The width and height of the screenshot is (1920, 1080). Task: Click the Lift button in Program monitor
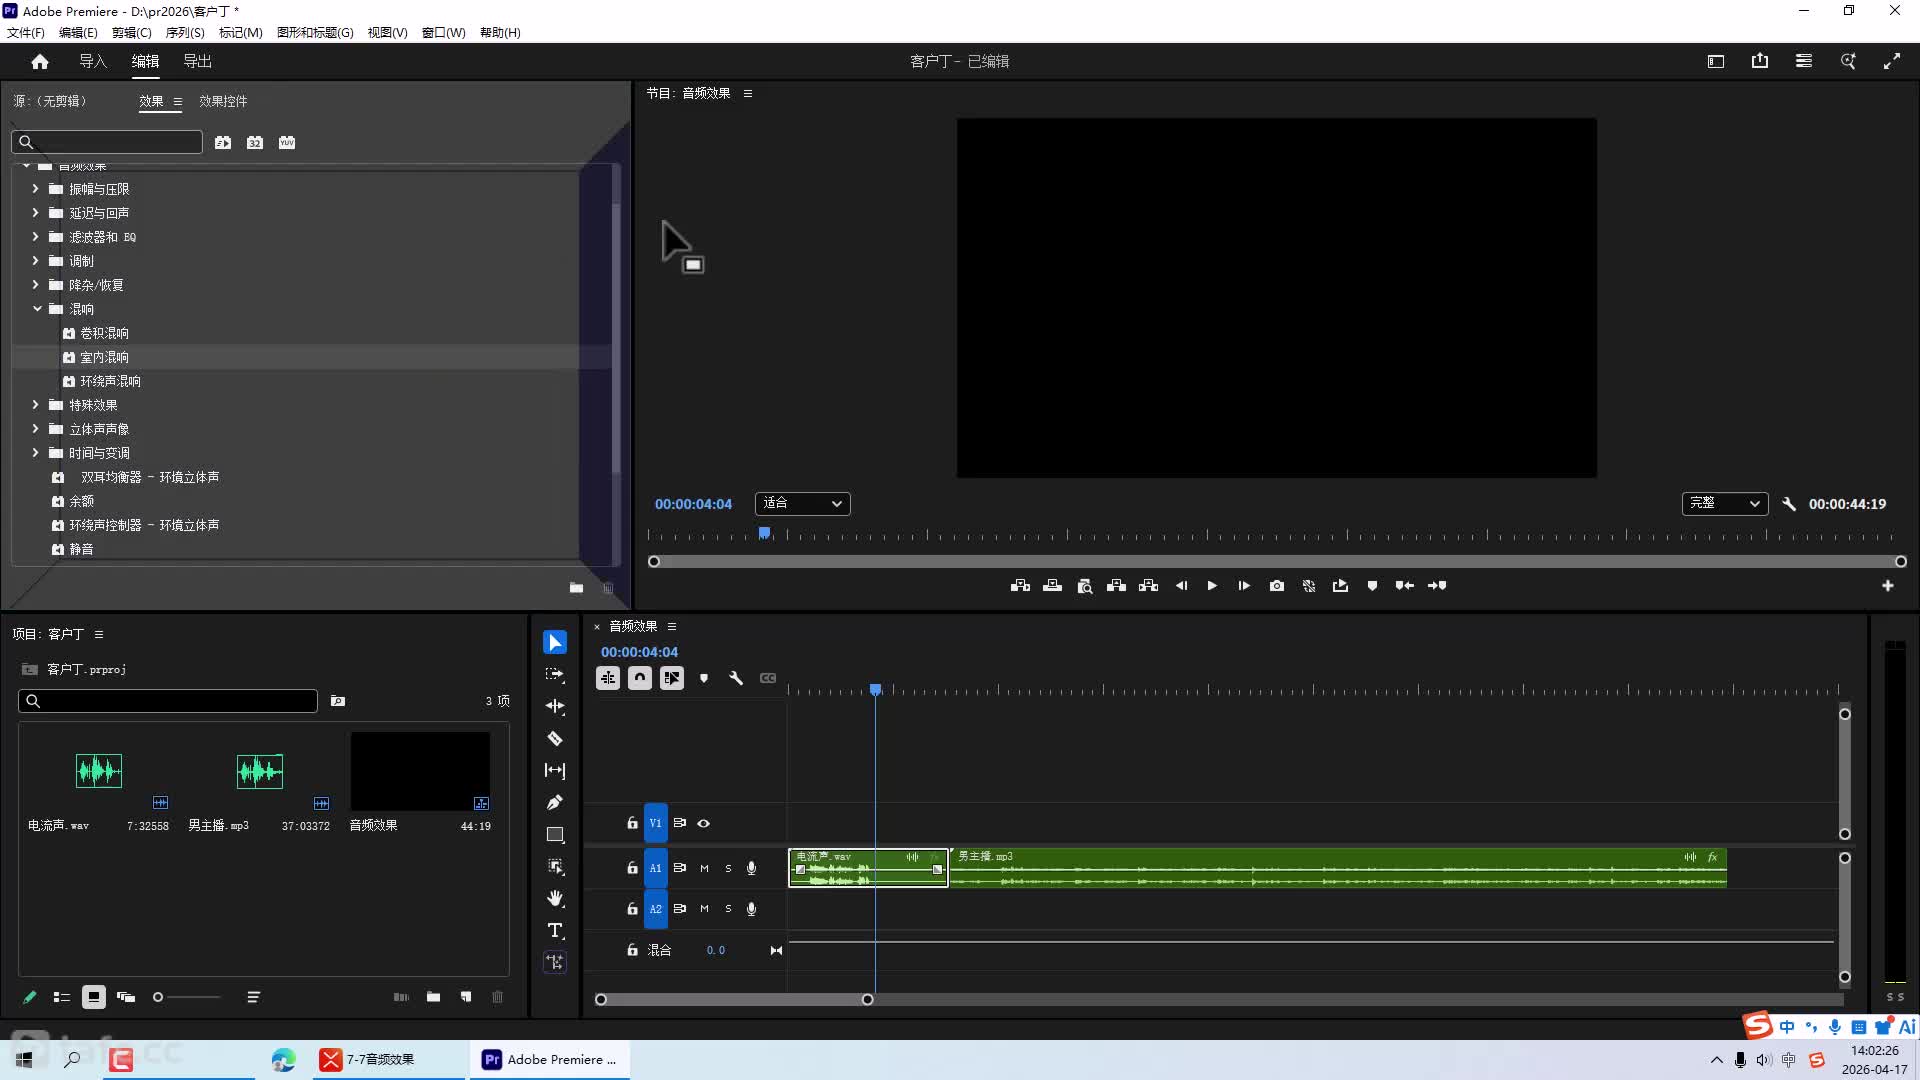[x=1116, y=586]
